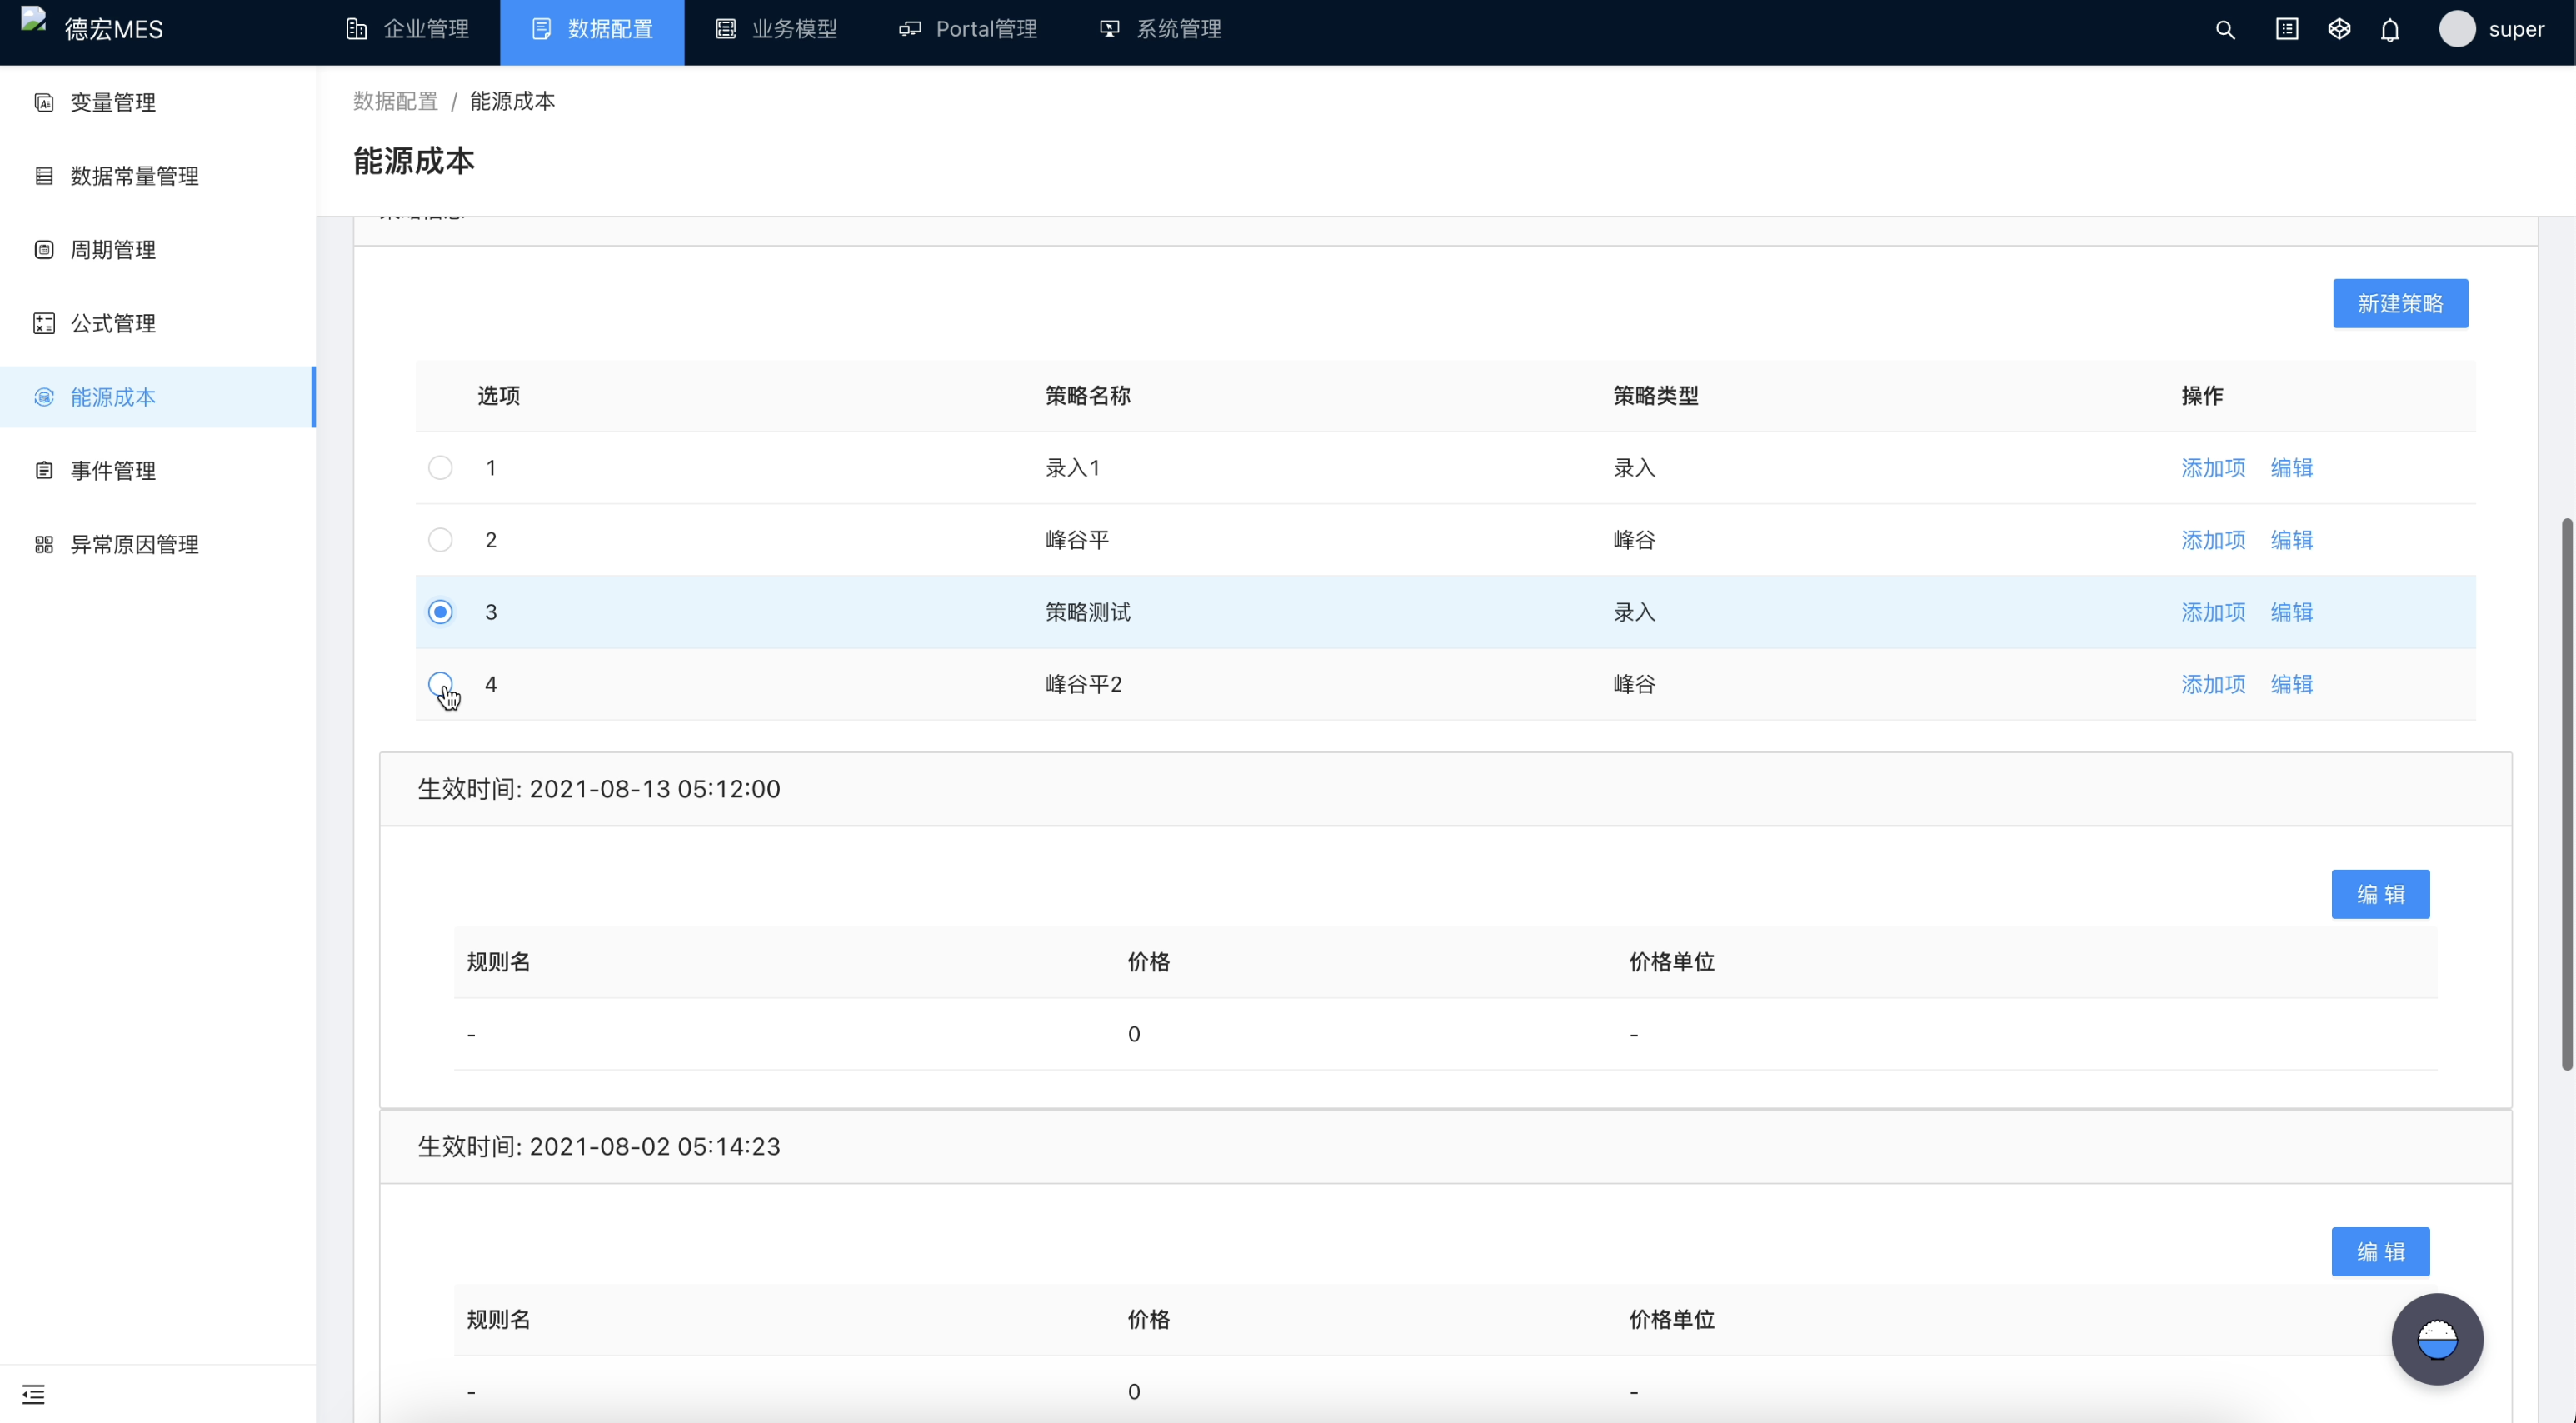This screenshot has height=1423, width=2576.
Task: Click the 数据配置 tab icon
Action: pyautogui.click(x=541, y=29)
